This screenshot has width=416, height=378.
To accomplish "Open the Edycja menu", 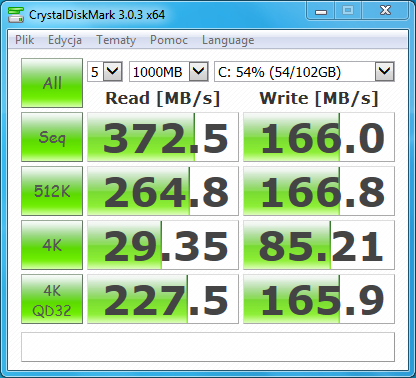I will coord(65,40).
